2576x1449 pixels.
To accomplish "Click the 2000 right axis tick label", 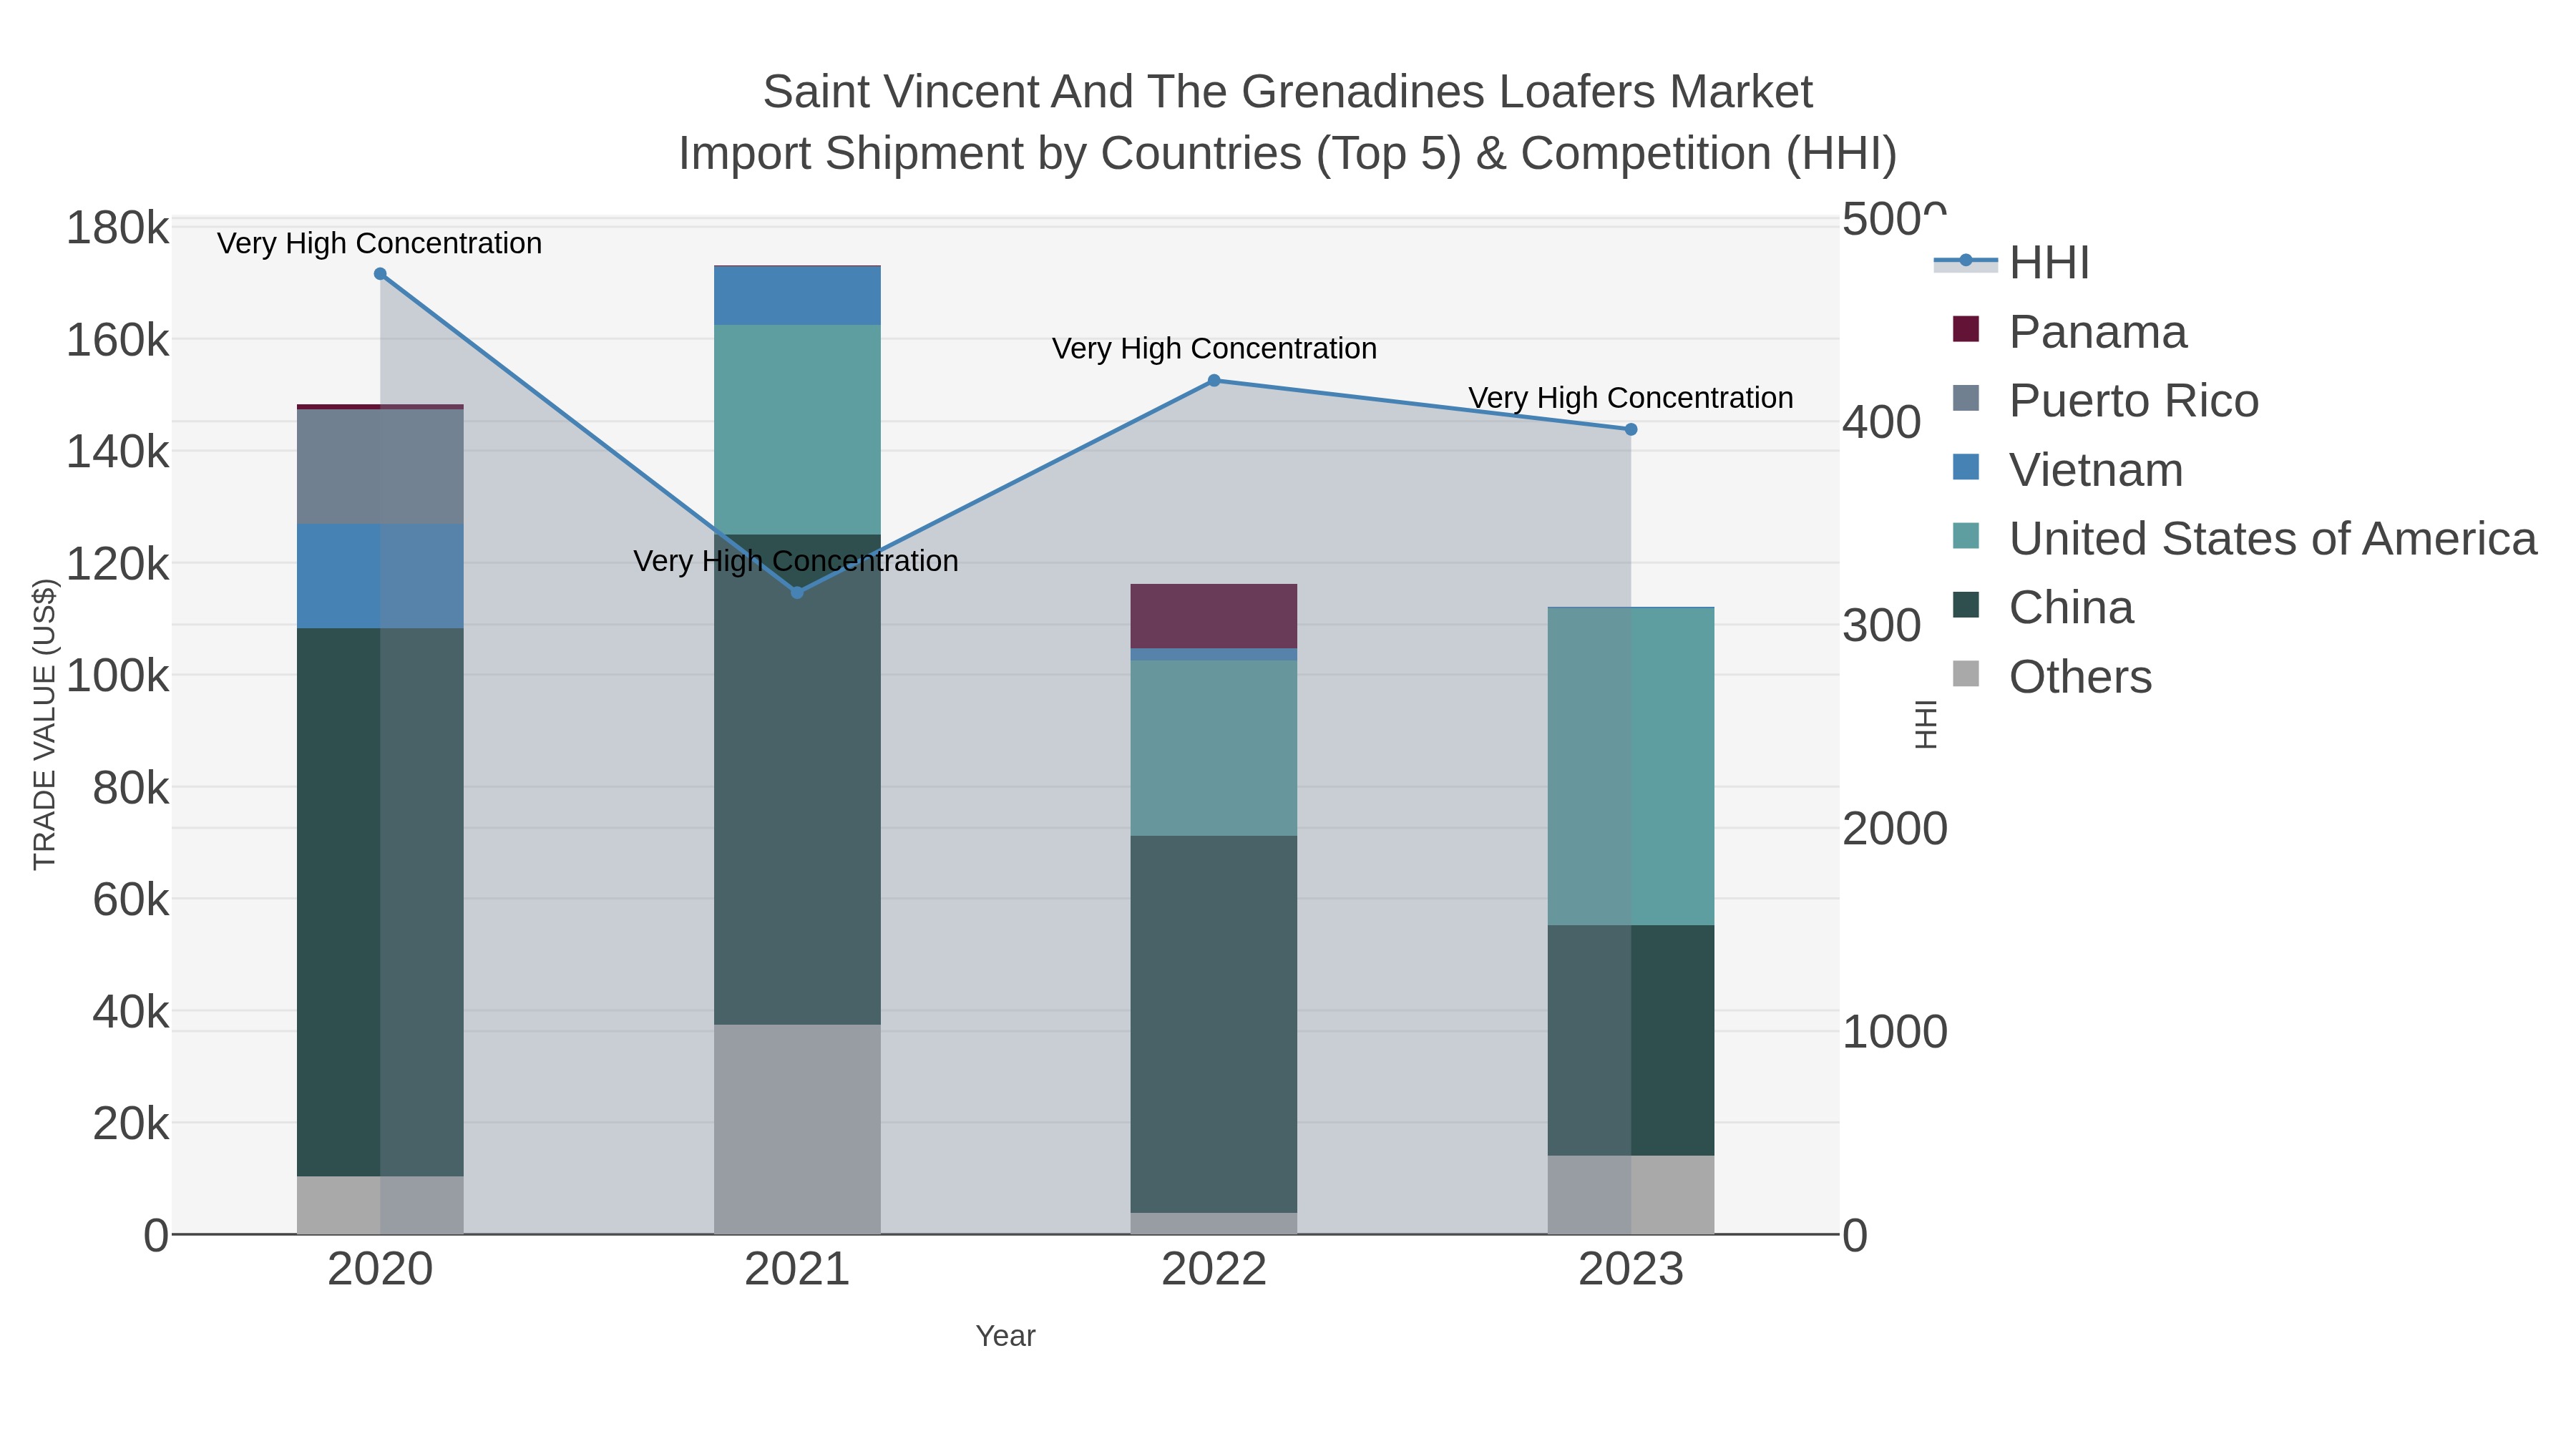I will point(1895,829).
